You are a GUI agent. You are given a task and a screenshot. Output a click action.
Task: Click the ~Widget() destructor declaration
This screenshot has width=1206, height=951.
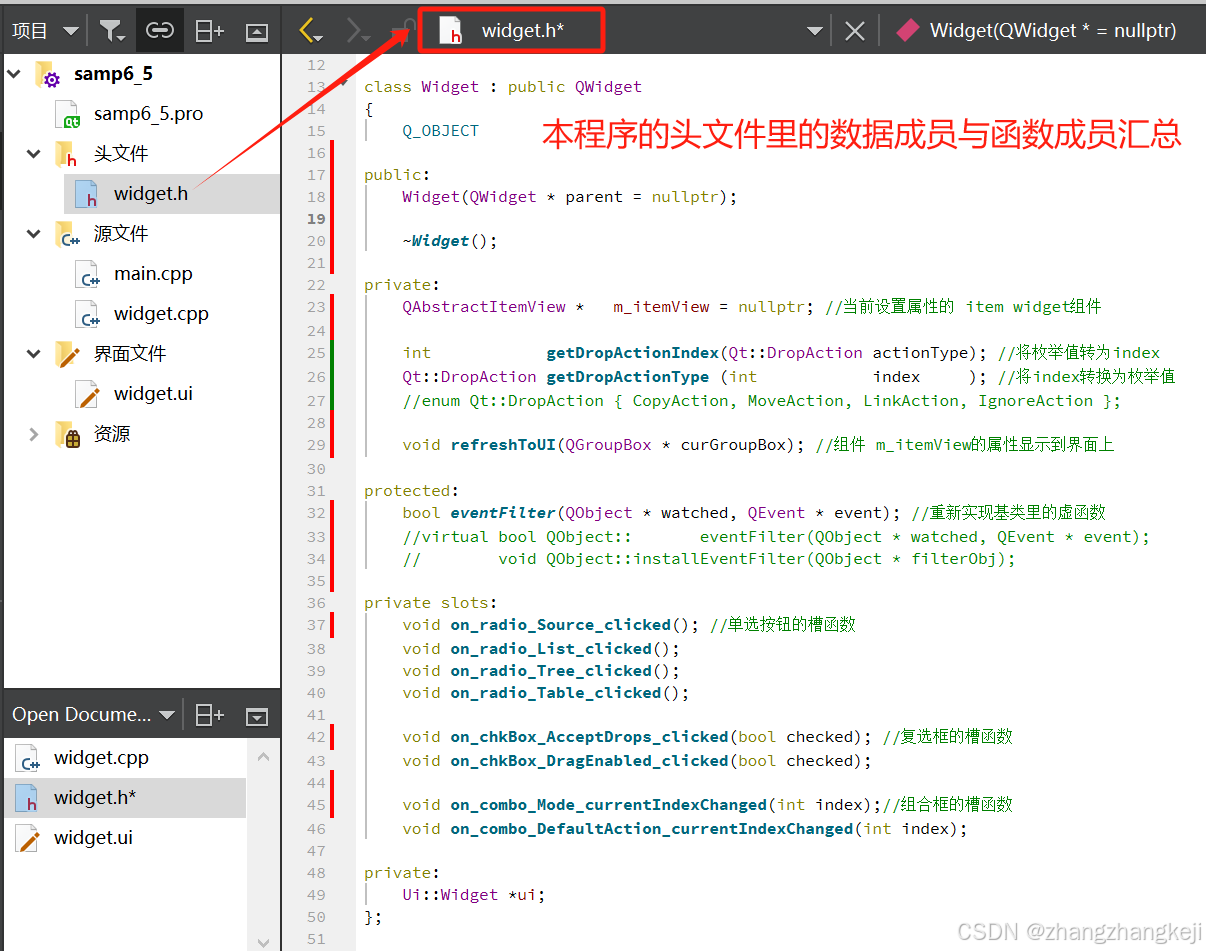[x=449, y=241]
